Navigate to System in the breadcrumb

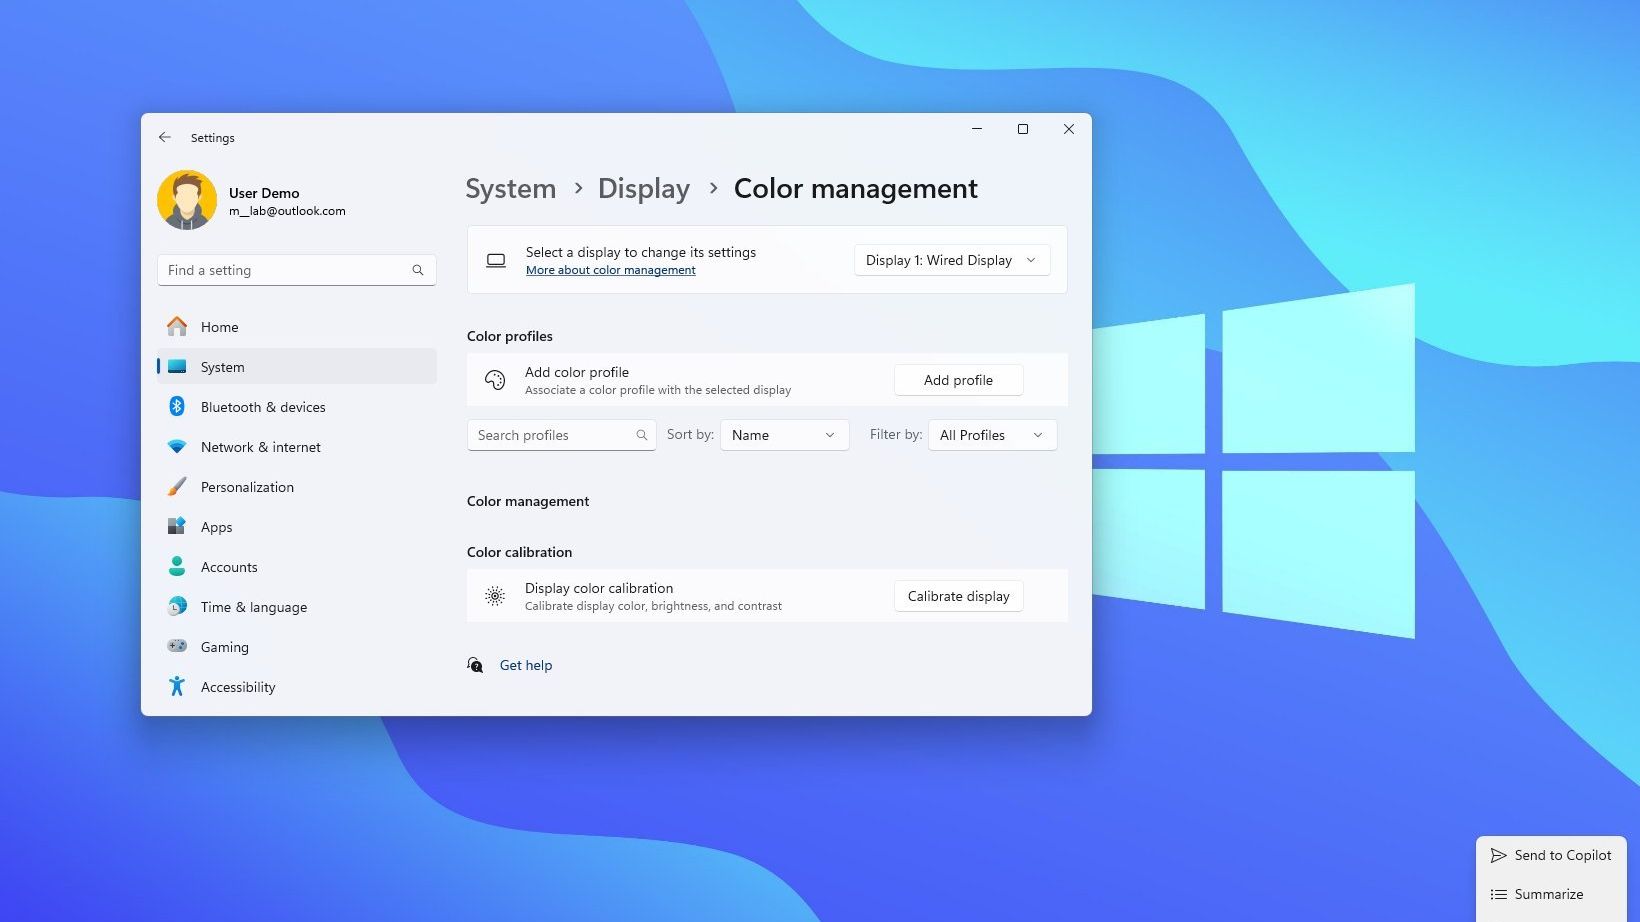tap(511, 188)
